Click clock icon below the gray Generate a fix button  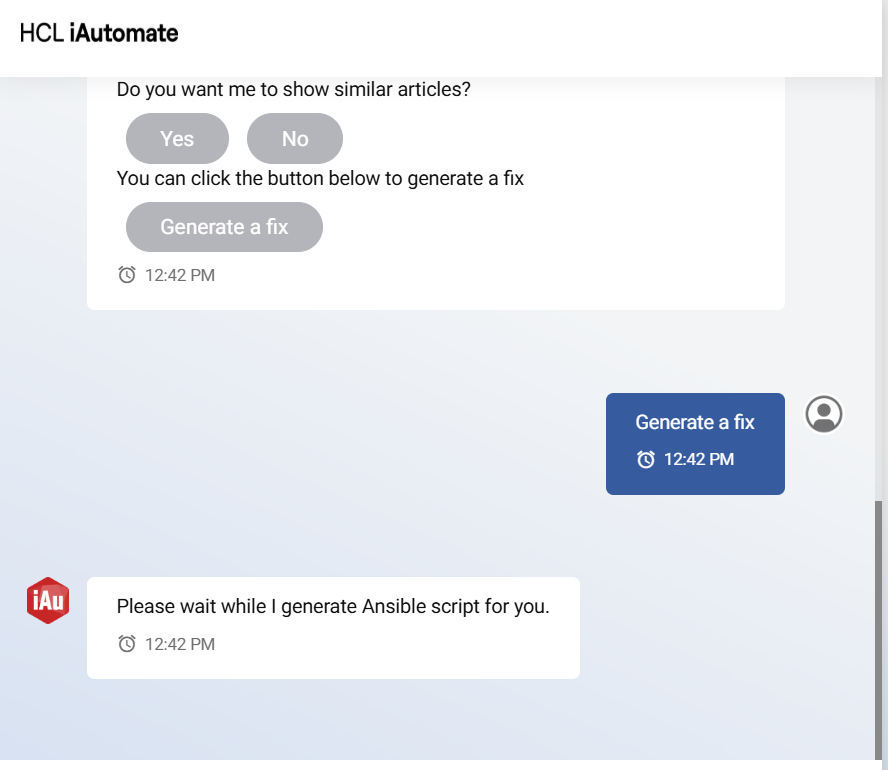coord(127,274)
